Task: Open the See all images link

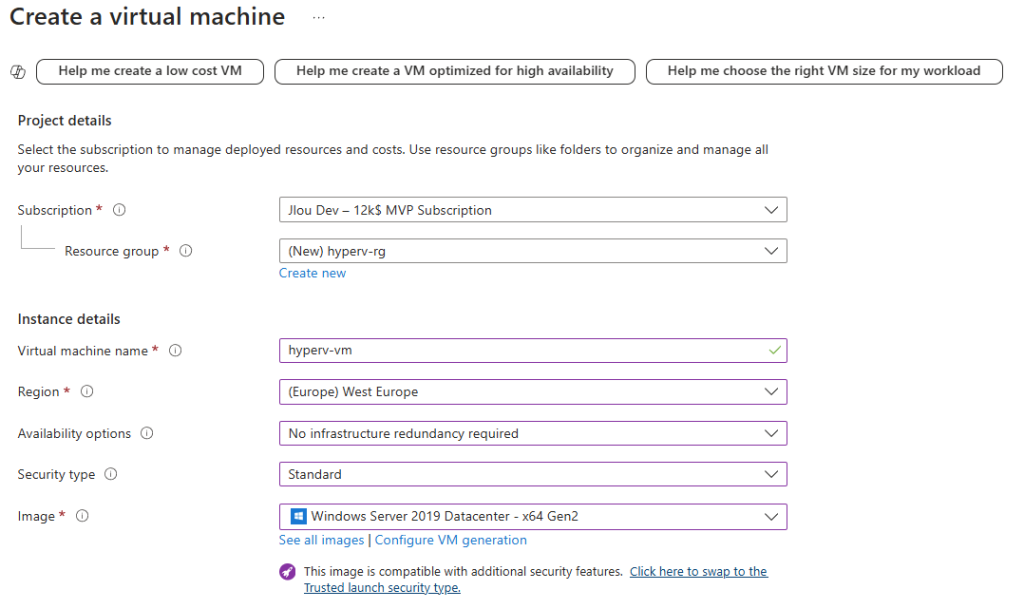Action: click(321, 540)
